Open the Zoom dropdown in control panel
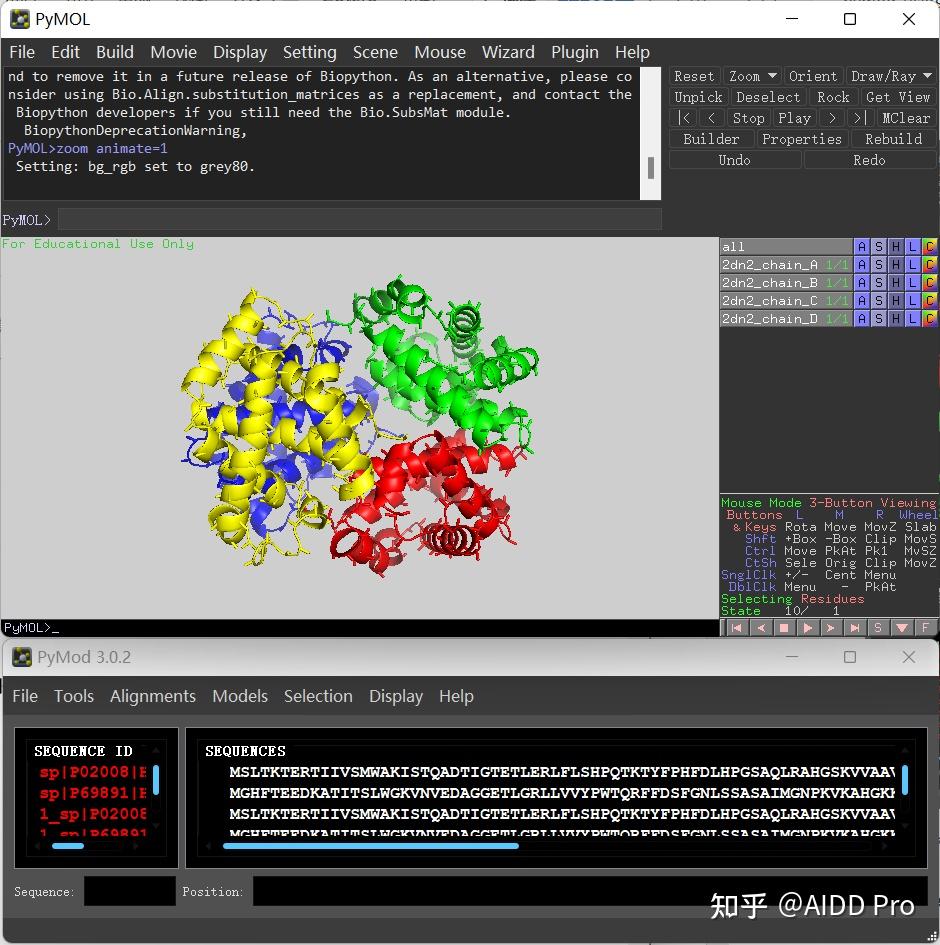The image size is (940, 945). [752, 76]
